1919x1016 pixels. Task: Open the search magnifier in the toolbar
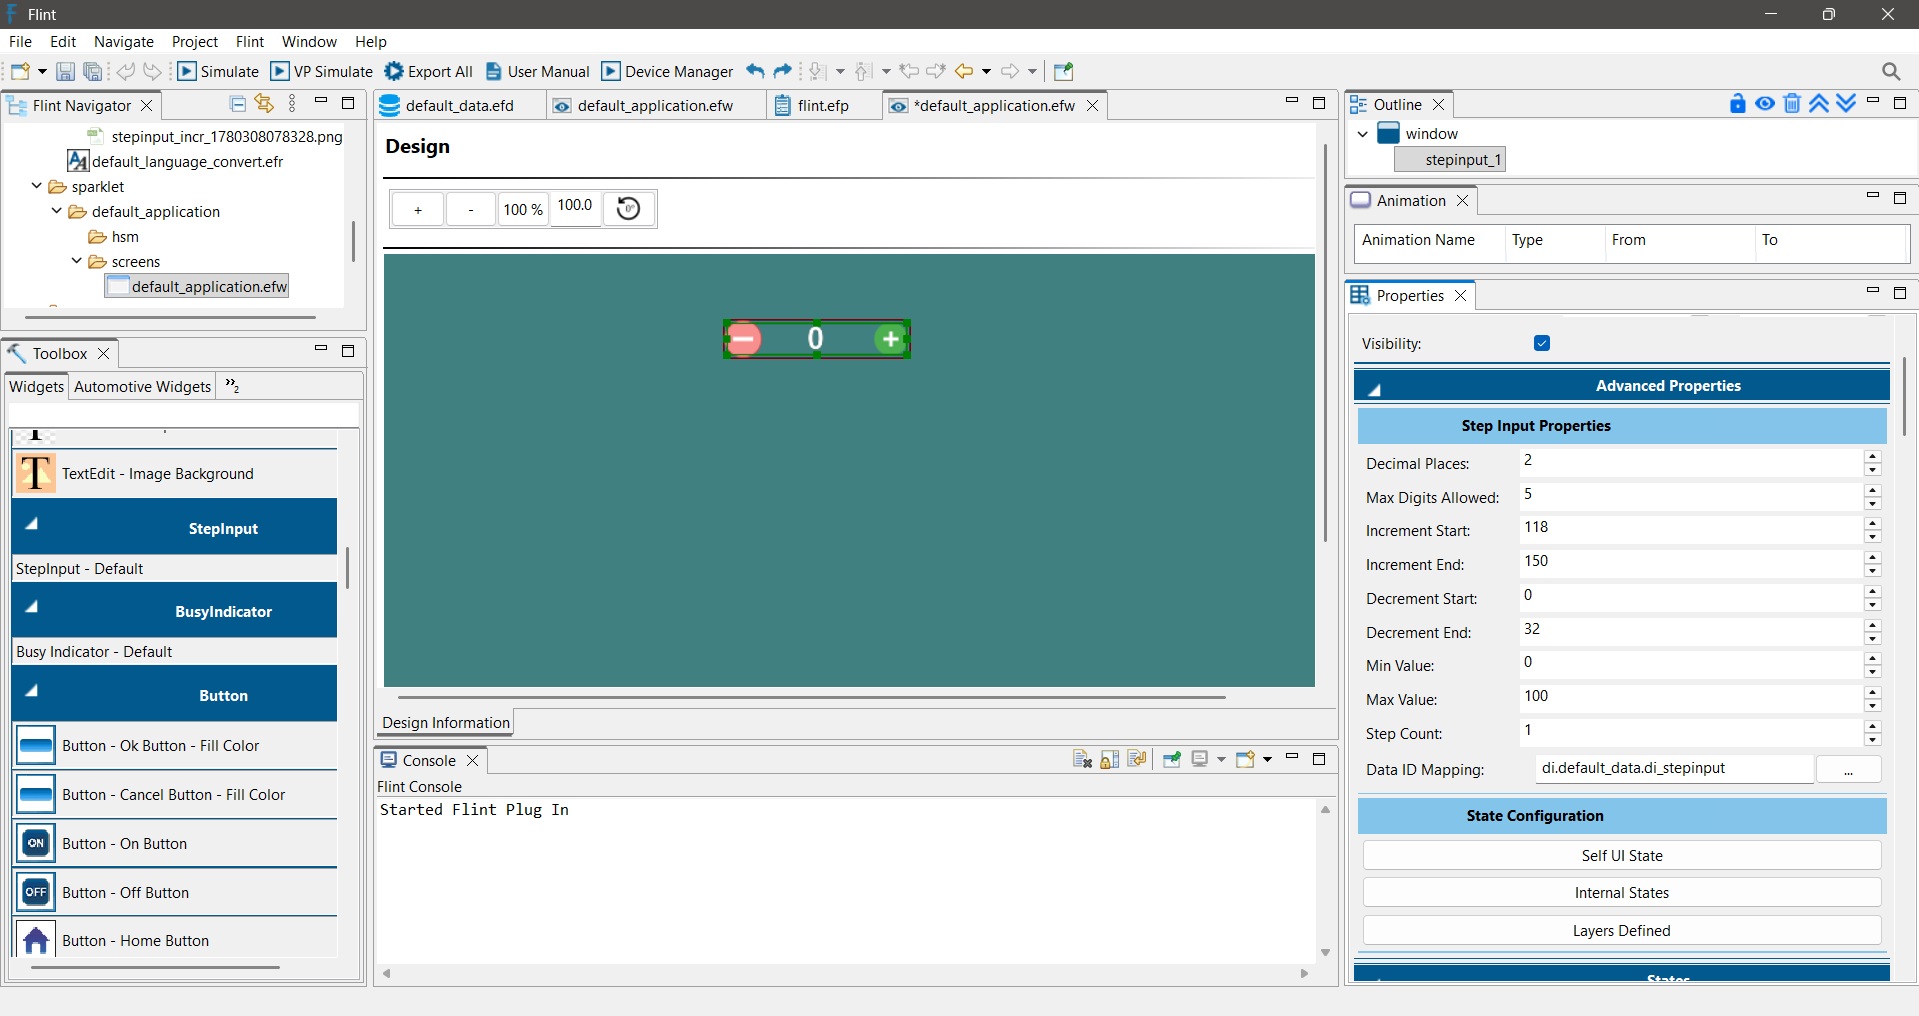coord(1891,71)
